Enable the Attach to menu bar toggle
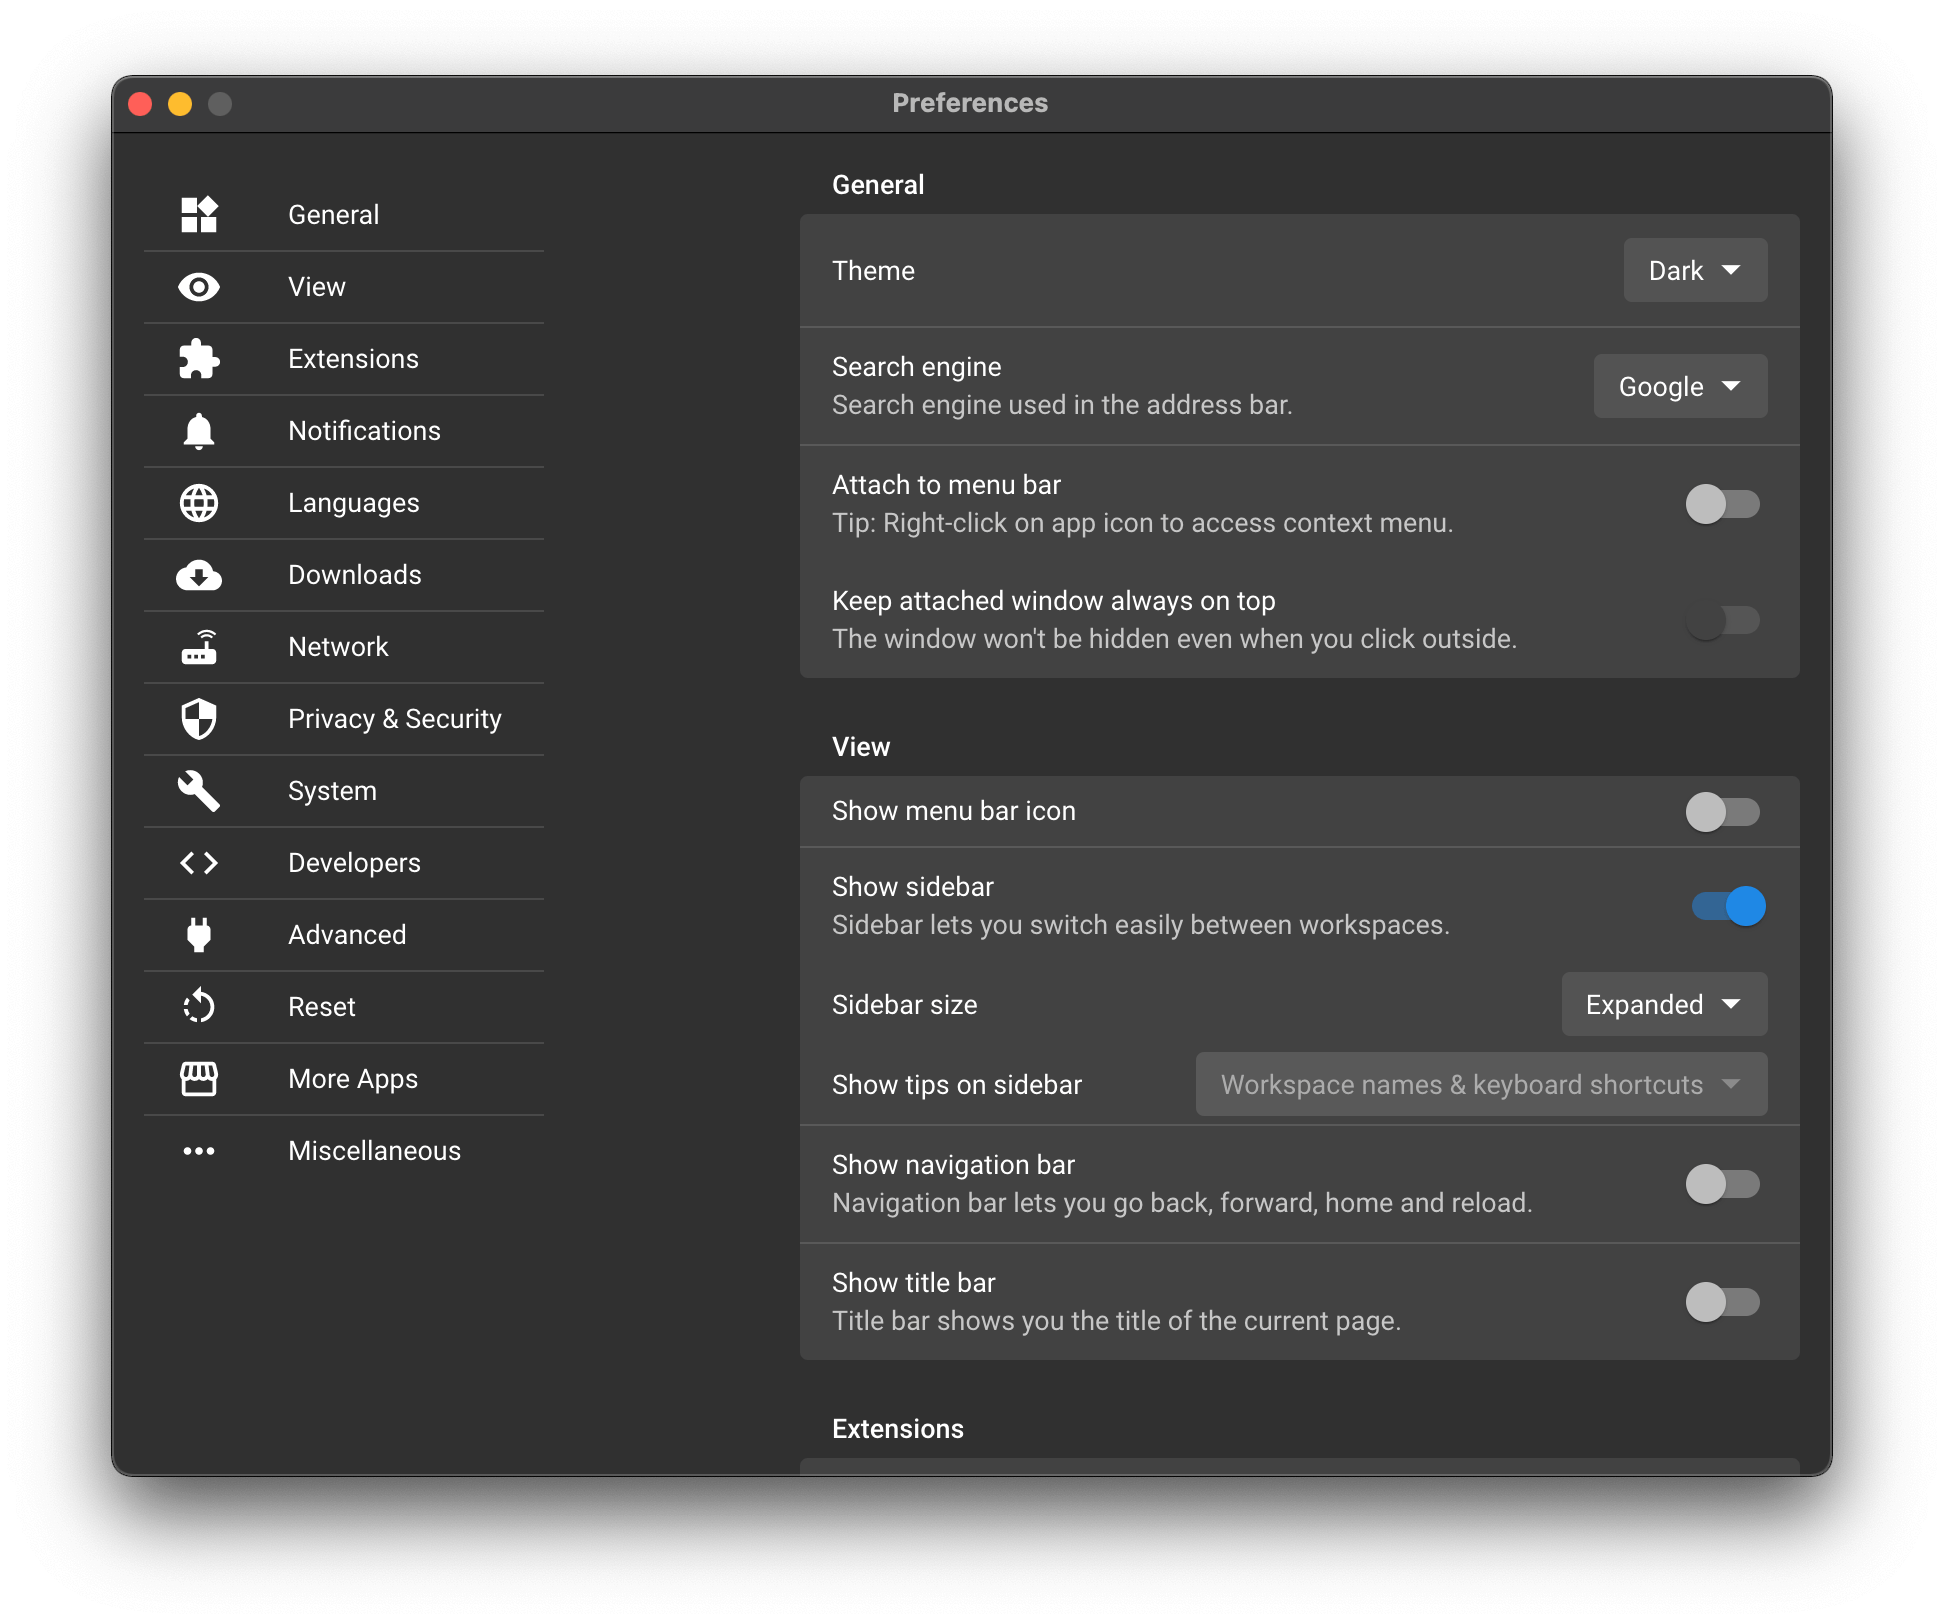This screenshot has height=1624, width=1944. (1722, 504)
